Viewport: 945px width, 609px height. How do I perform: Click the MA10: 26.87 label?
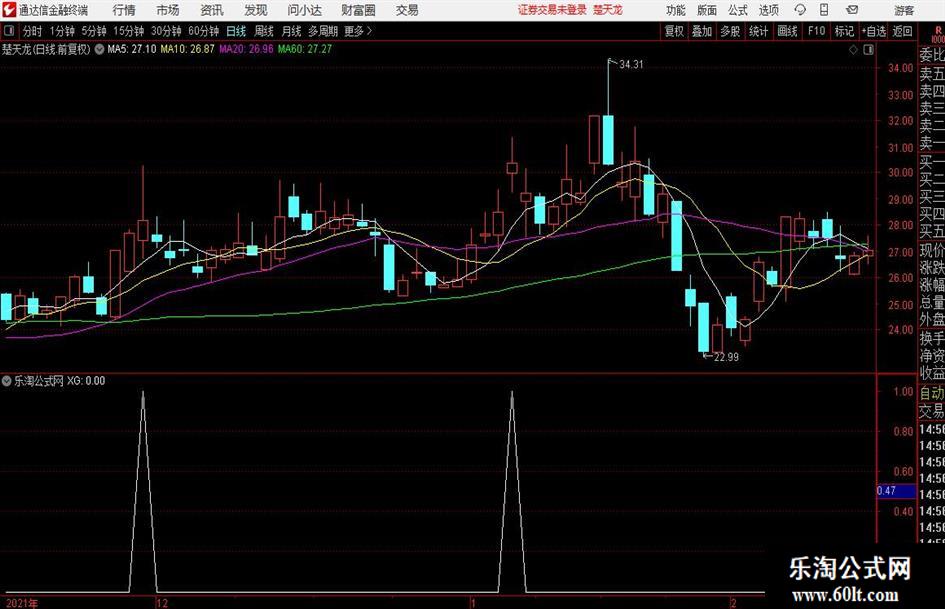187,49
